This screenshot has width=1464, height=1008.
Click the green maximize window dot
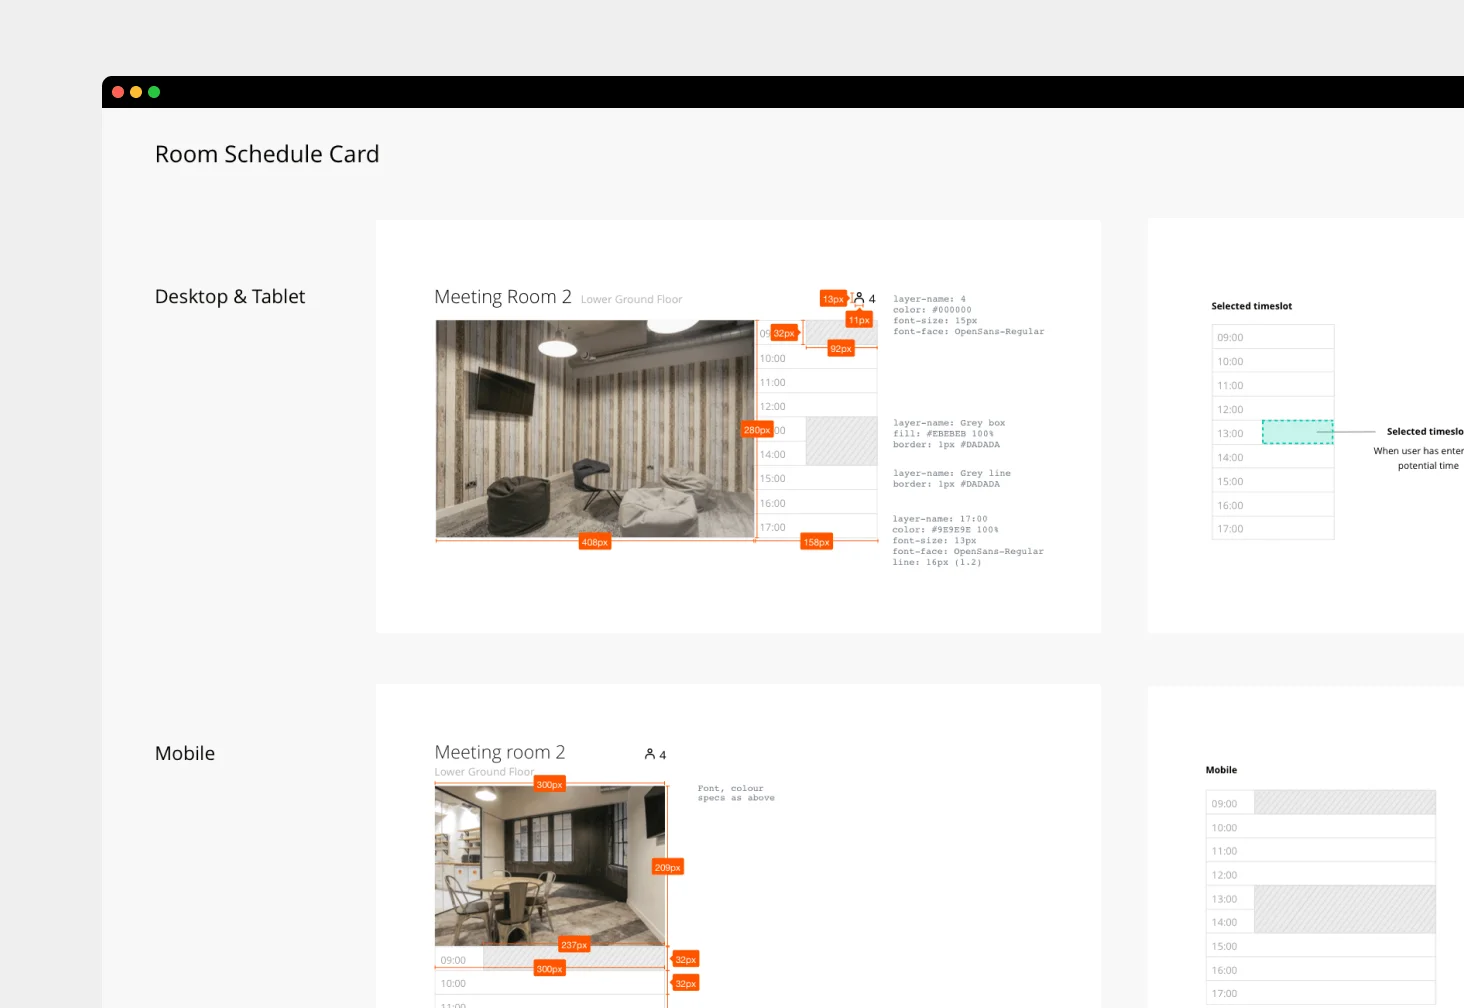(154, 92)
